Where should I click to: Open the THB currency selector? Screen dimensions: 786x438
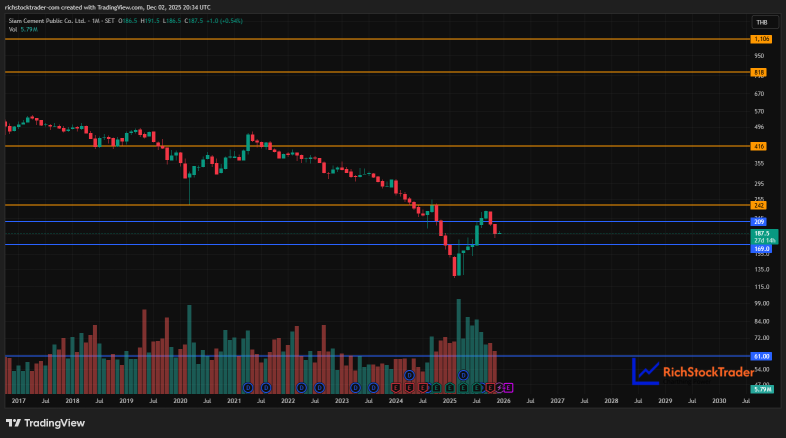[x=764, y=22]
